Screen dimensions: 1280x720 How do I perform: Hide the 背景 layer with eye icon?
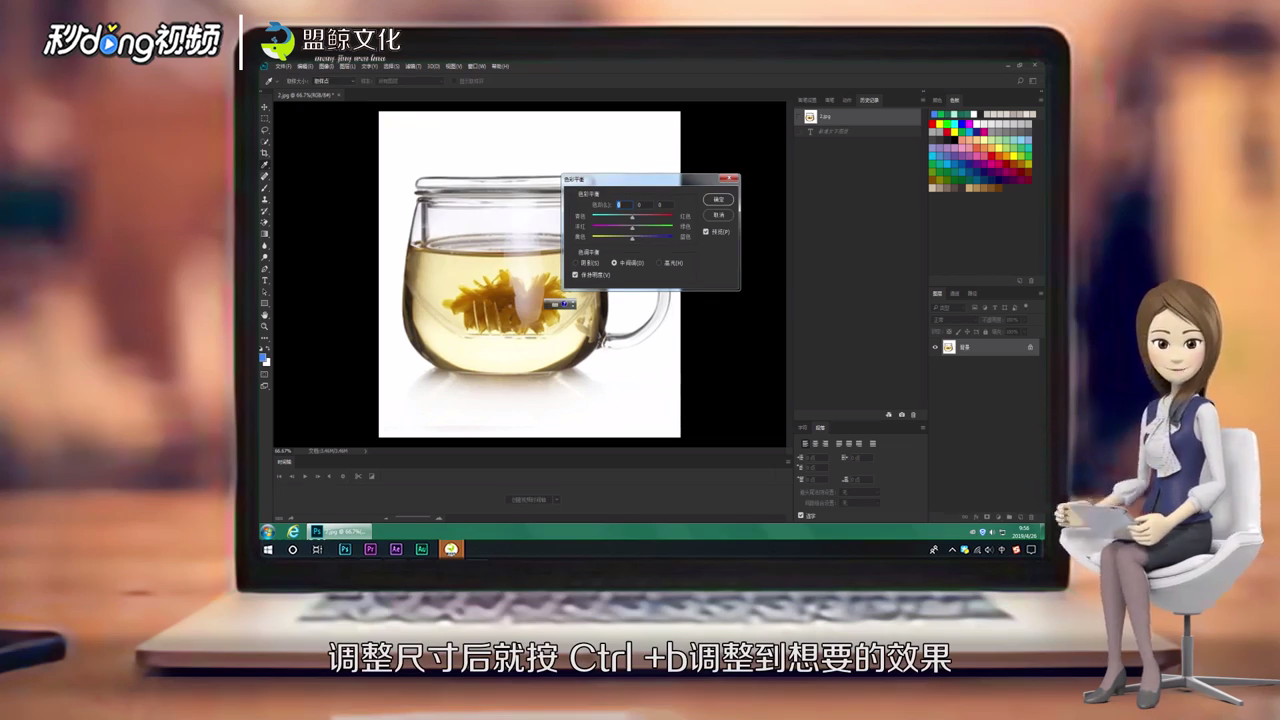pyautogui.click(x=935, y=347)
